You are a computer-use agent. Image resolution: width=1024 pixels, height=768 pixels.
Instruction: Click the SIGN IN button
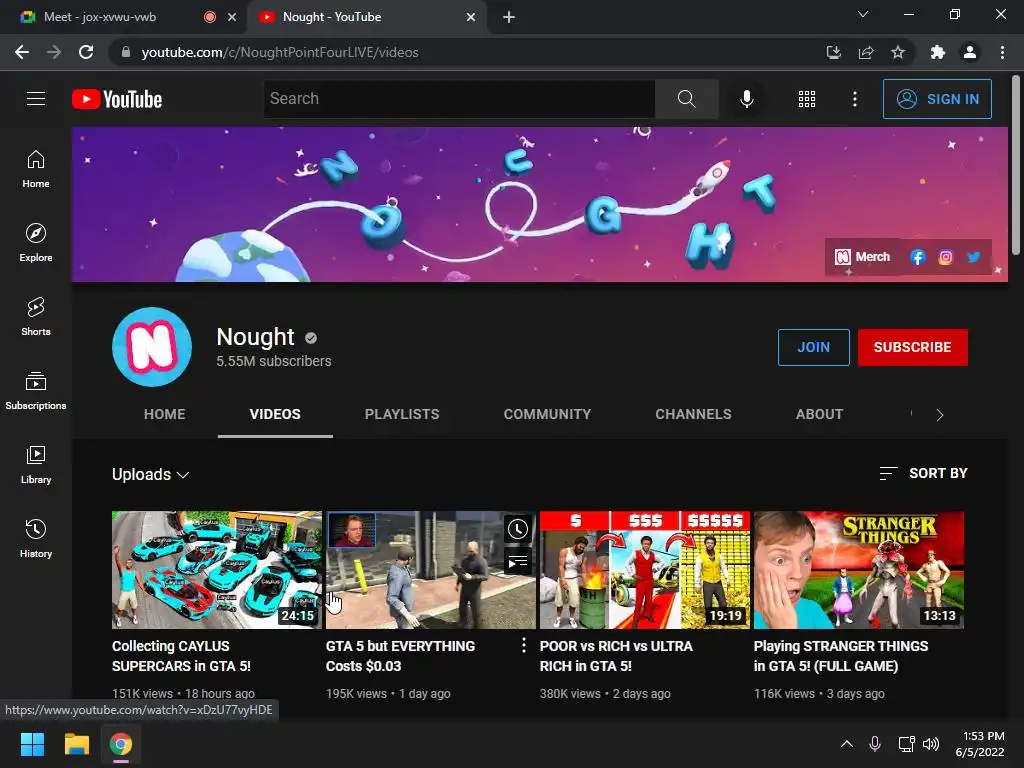[x=937, y=99]
